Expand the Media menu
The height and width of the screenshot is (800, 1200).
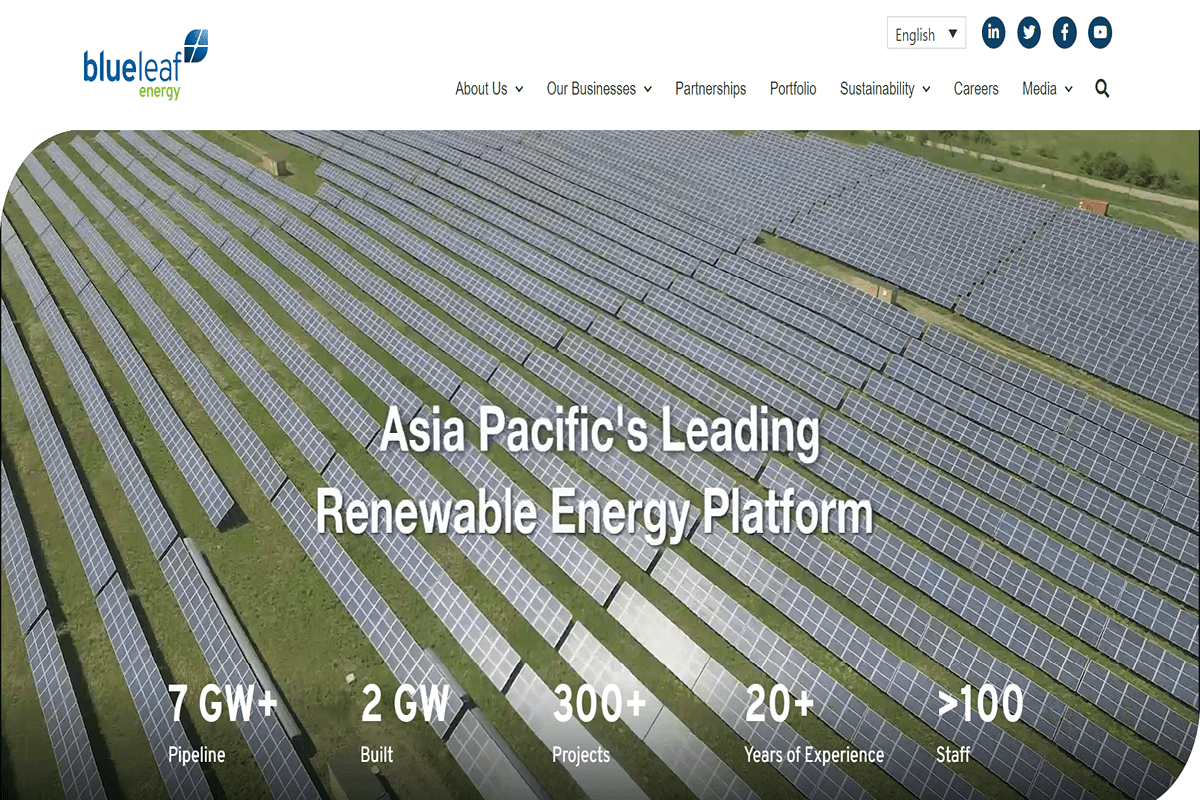point(1046,89)
